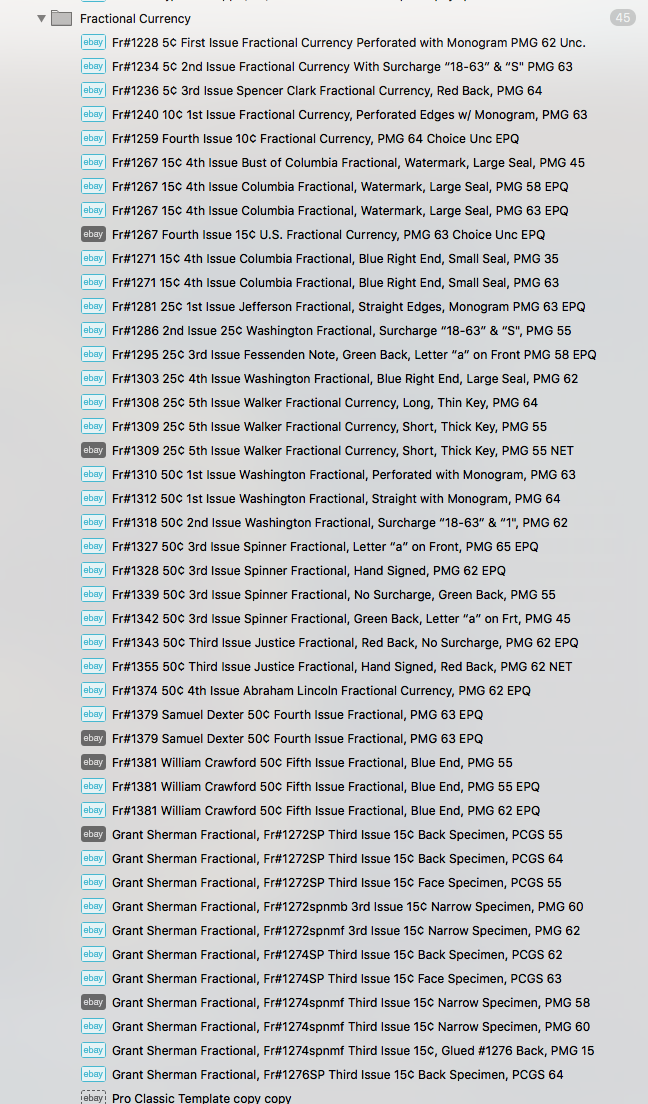Click dark ebay icon for Fr#1272SP Back Specimen PCGS 55

93,834
